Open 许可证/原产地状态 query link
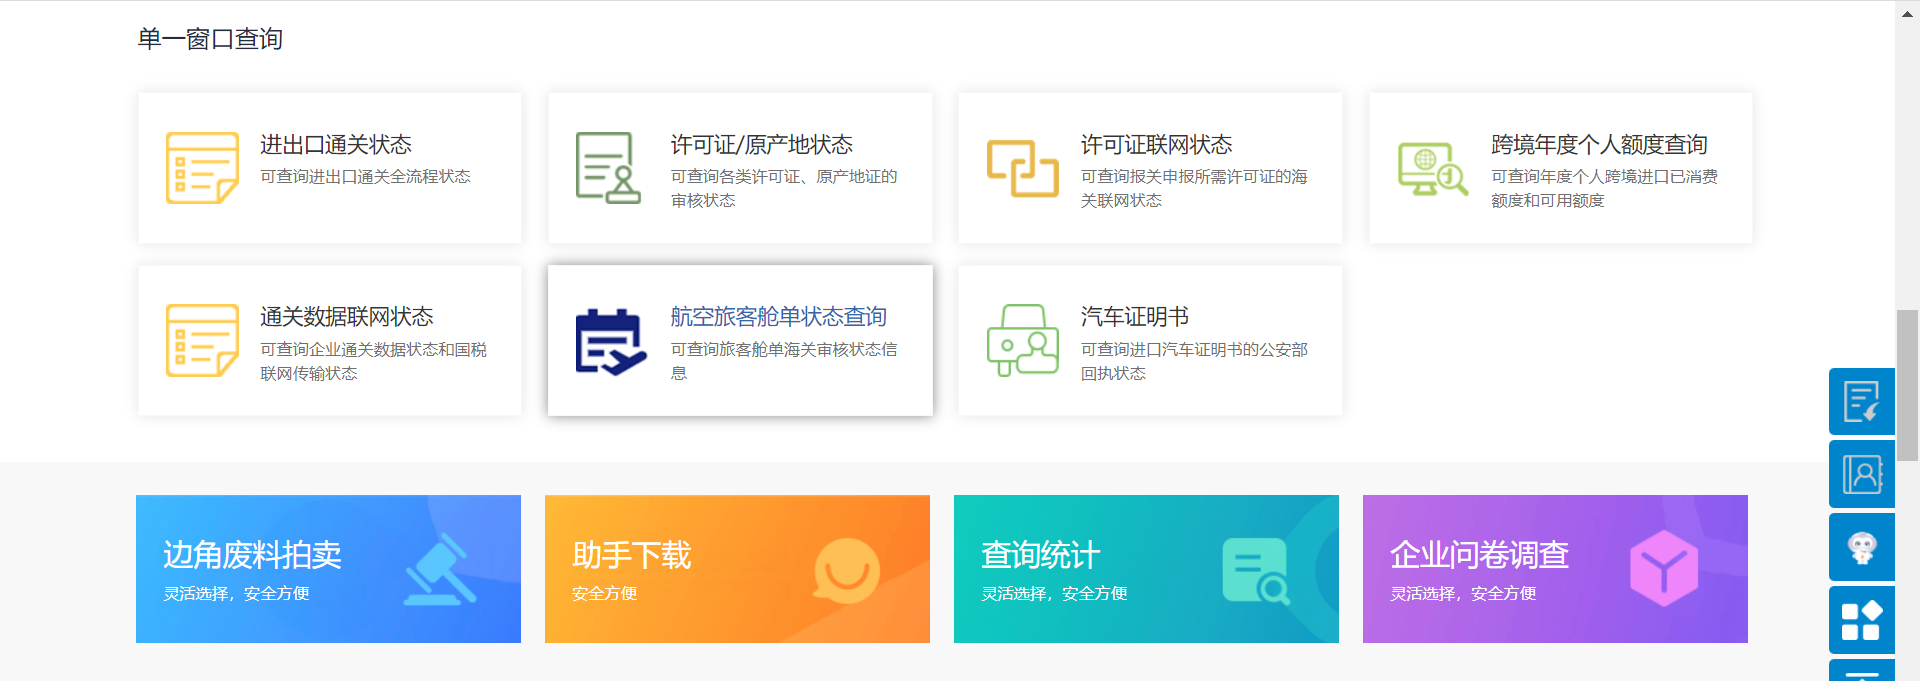 click(x=762, y=145)
